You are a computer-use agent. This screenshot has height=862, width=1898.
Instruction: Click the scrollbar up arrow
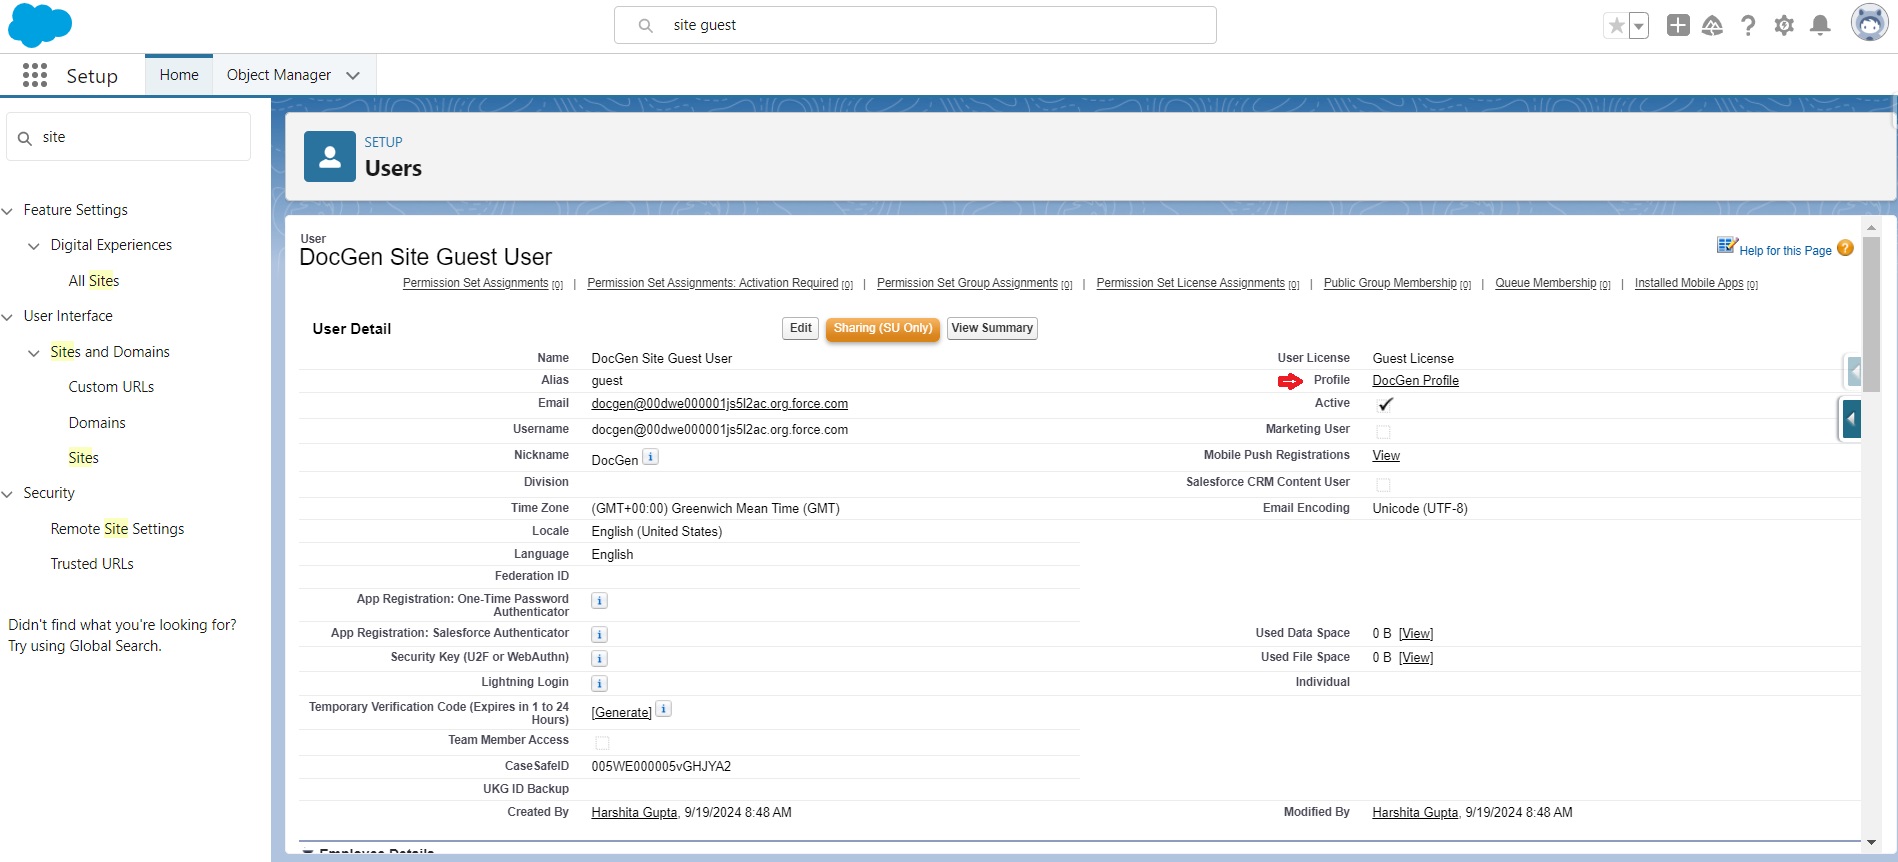tap(1871, 227)
